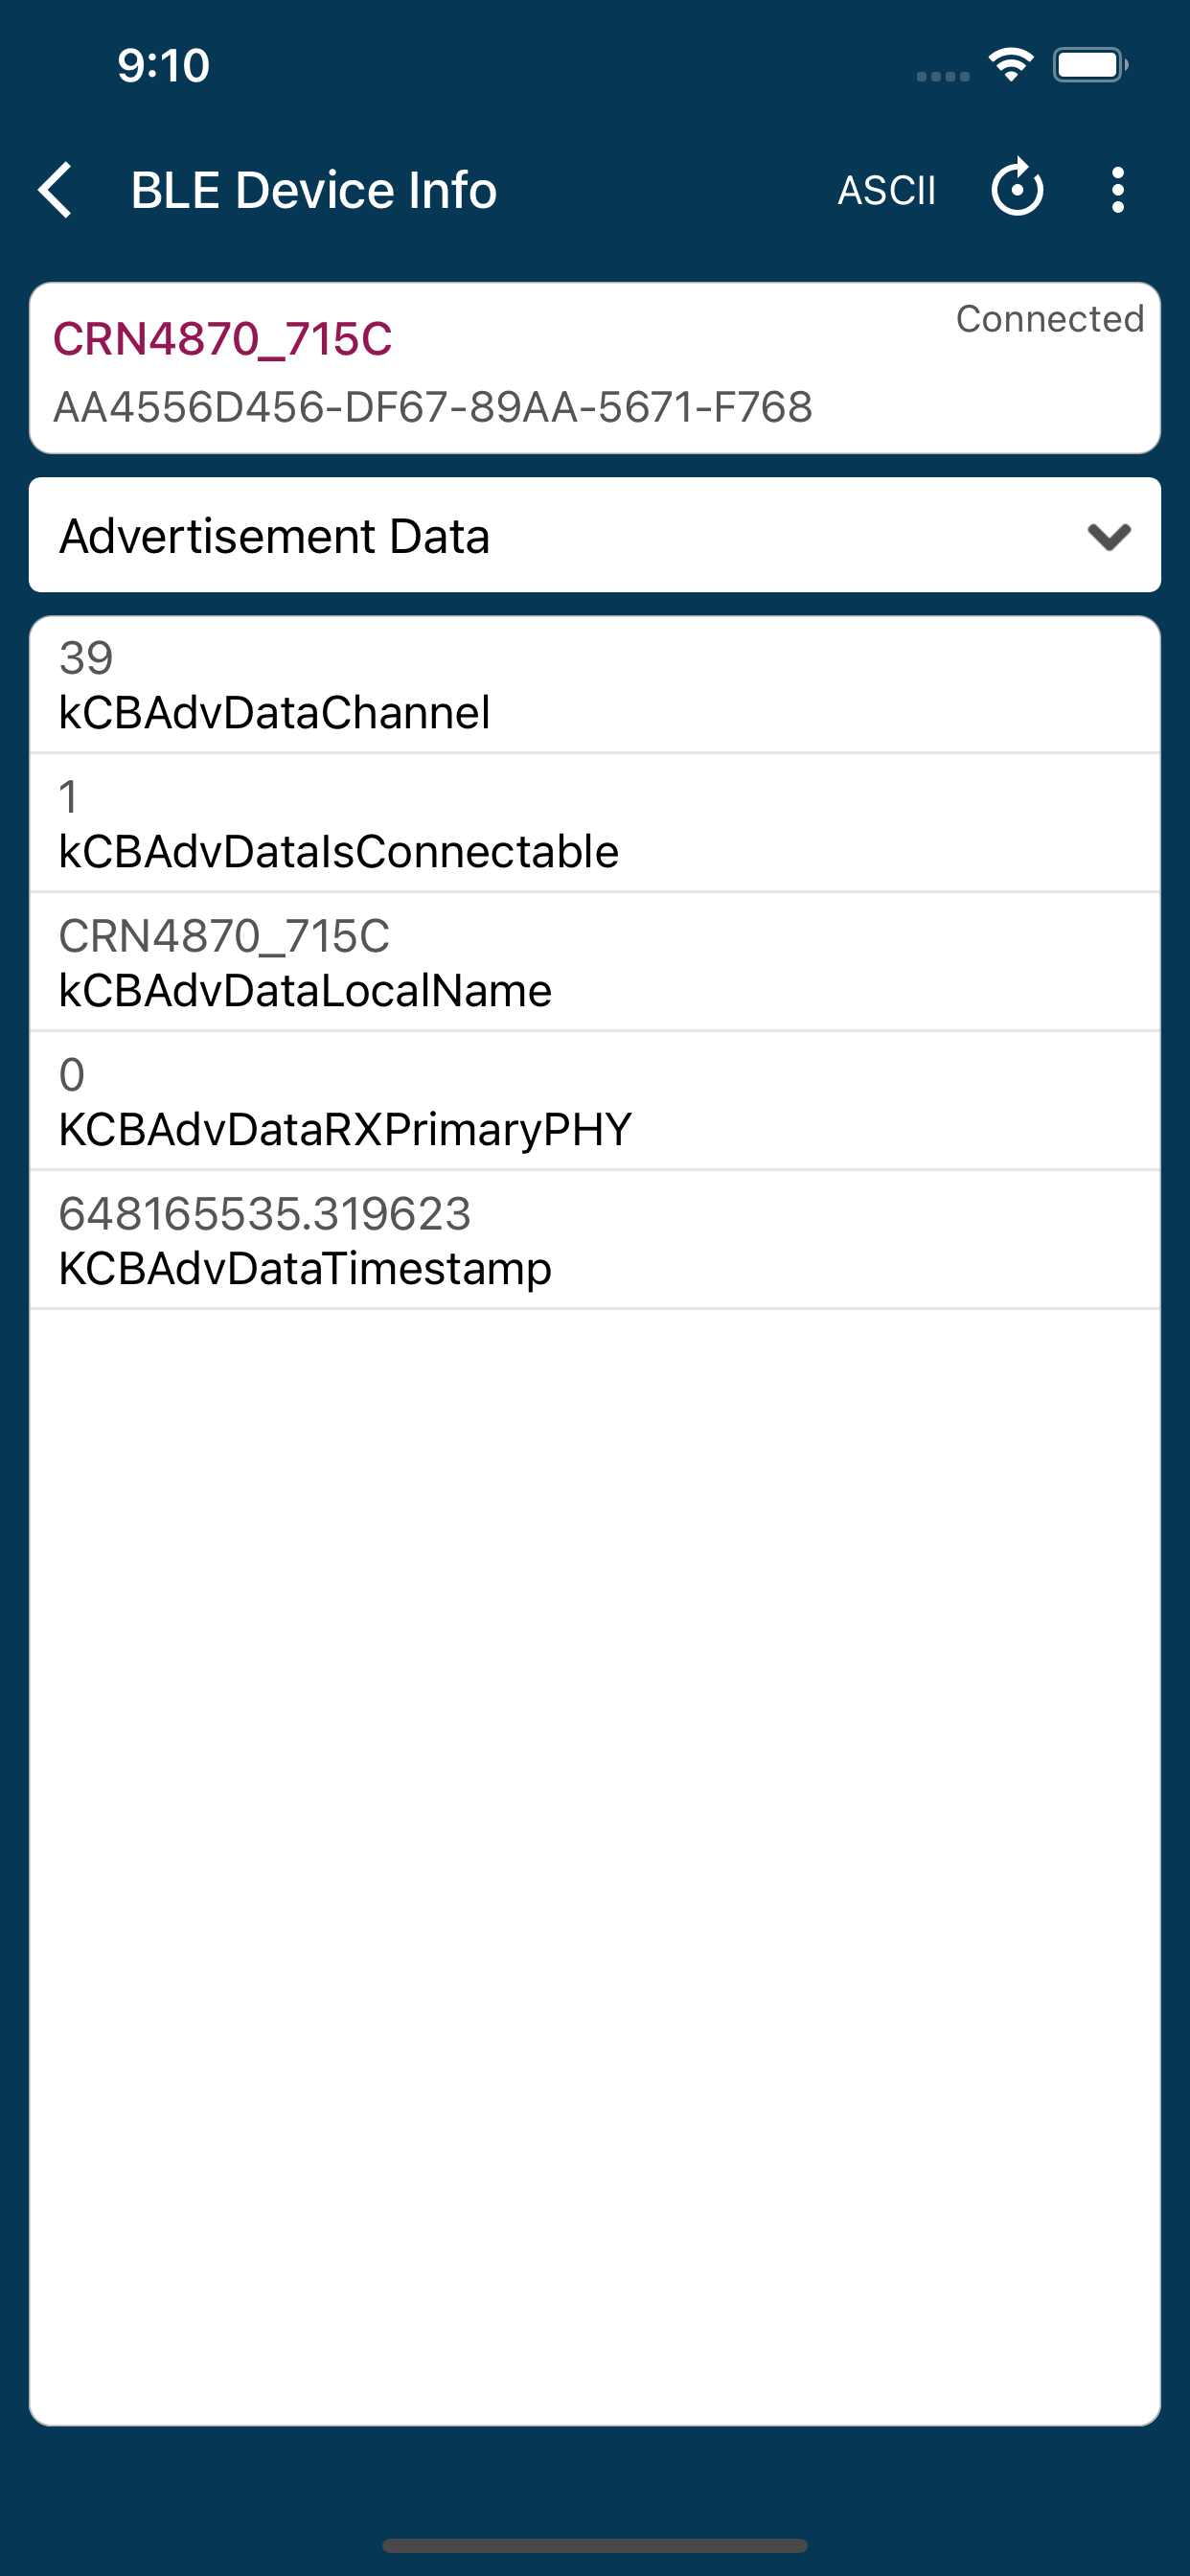This screenshot has height=2576, width=1190.
Task: Open the three-dot overflow menu
Action: click(x=1117, y=190)
